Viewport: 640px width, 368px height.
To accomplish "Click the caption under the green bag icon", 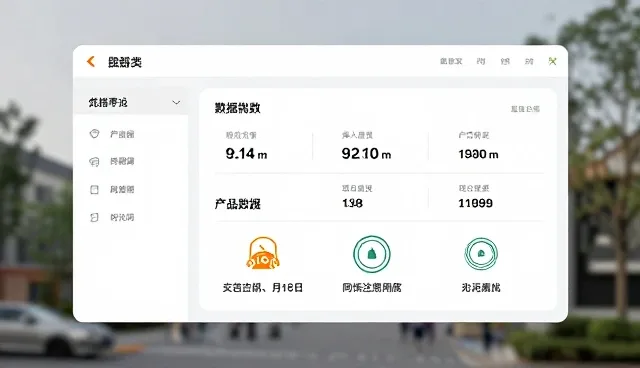I will click(x=371, y=288).
